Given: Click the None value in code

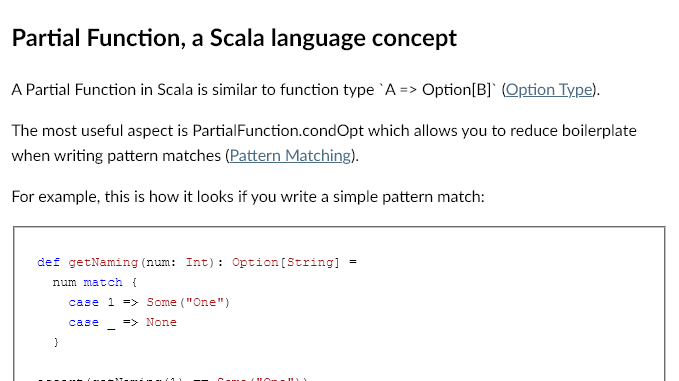Looking at the screenshot, I should coord(162,322).
